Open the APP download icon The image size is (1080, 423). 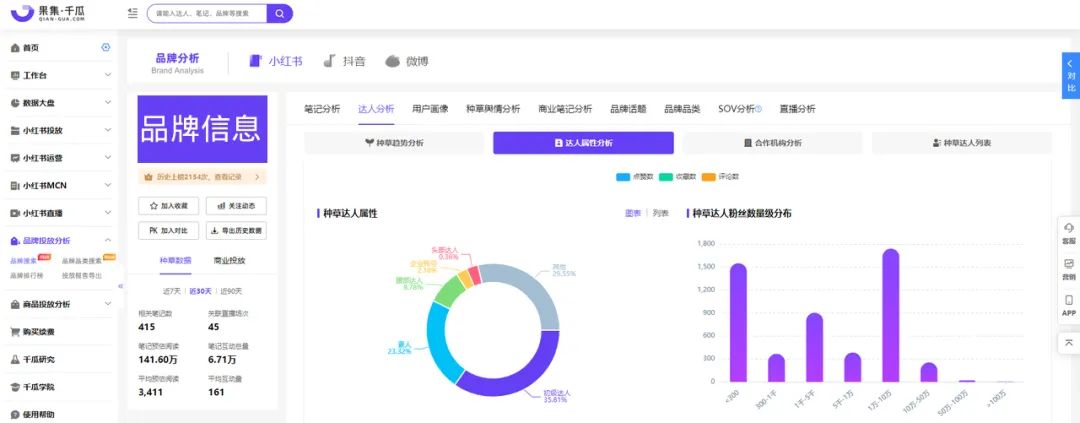click(x=1069, y=305)
